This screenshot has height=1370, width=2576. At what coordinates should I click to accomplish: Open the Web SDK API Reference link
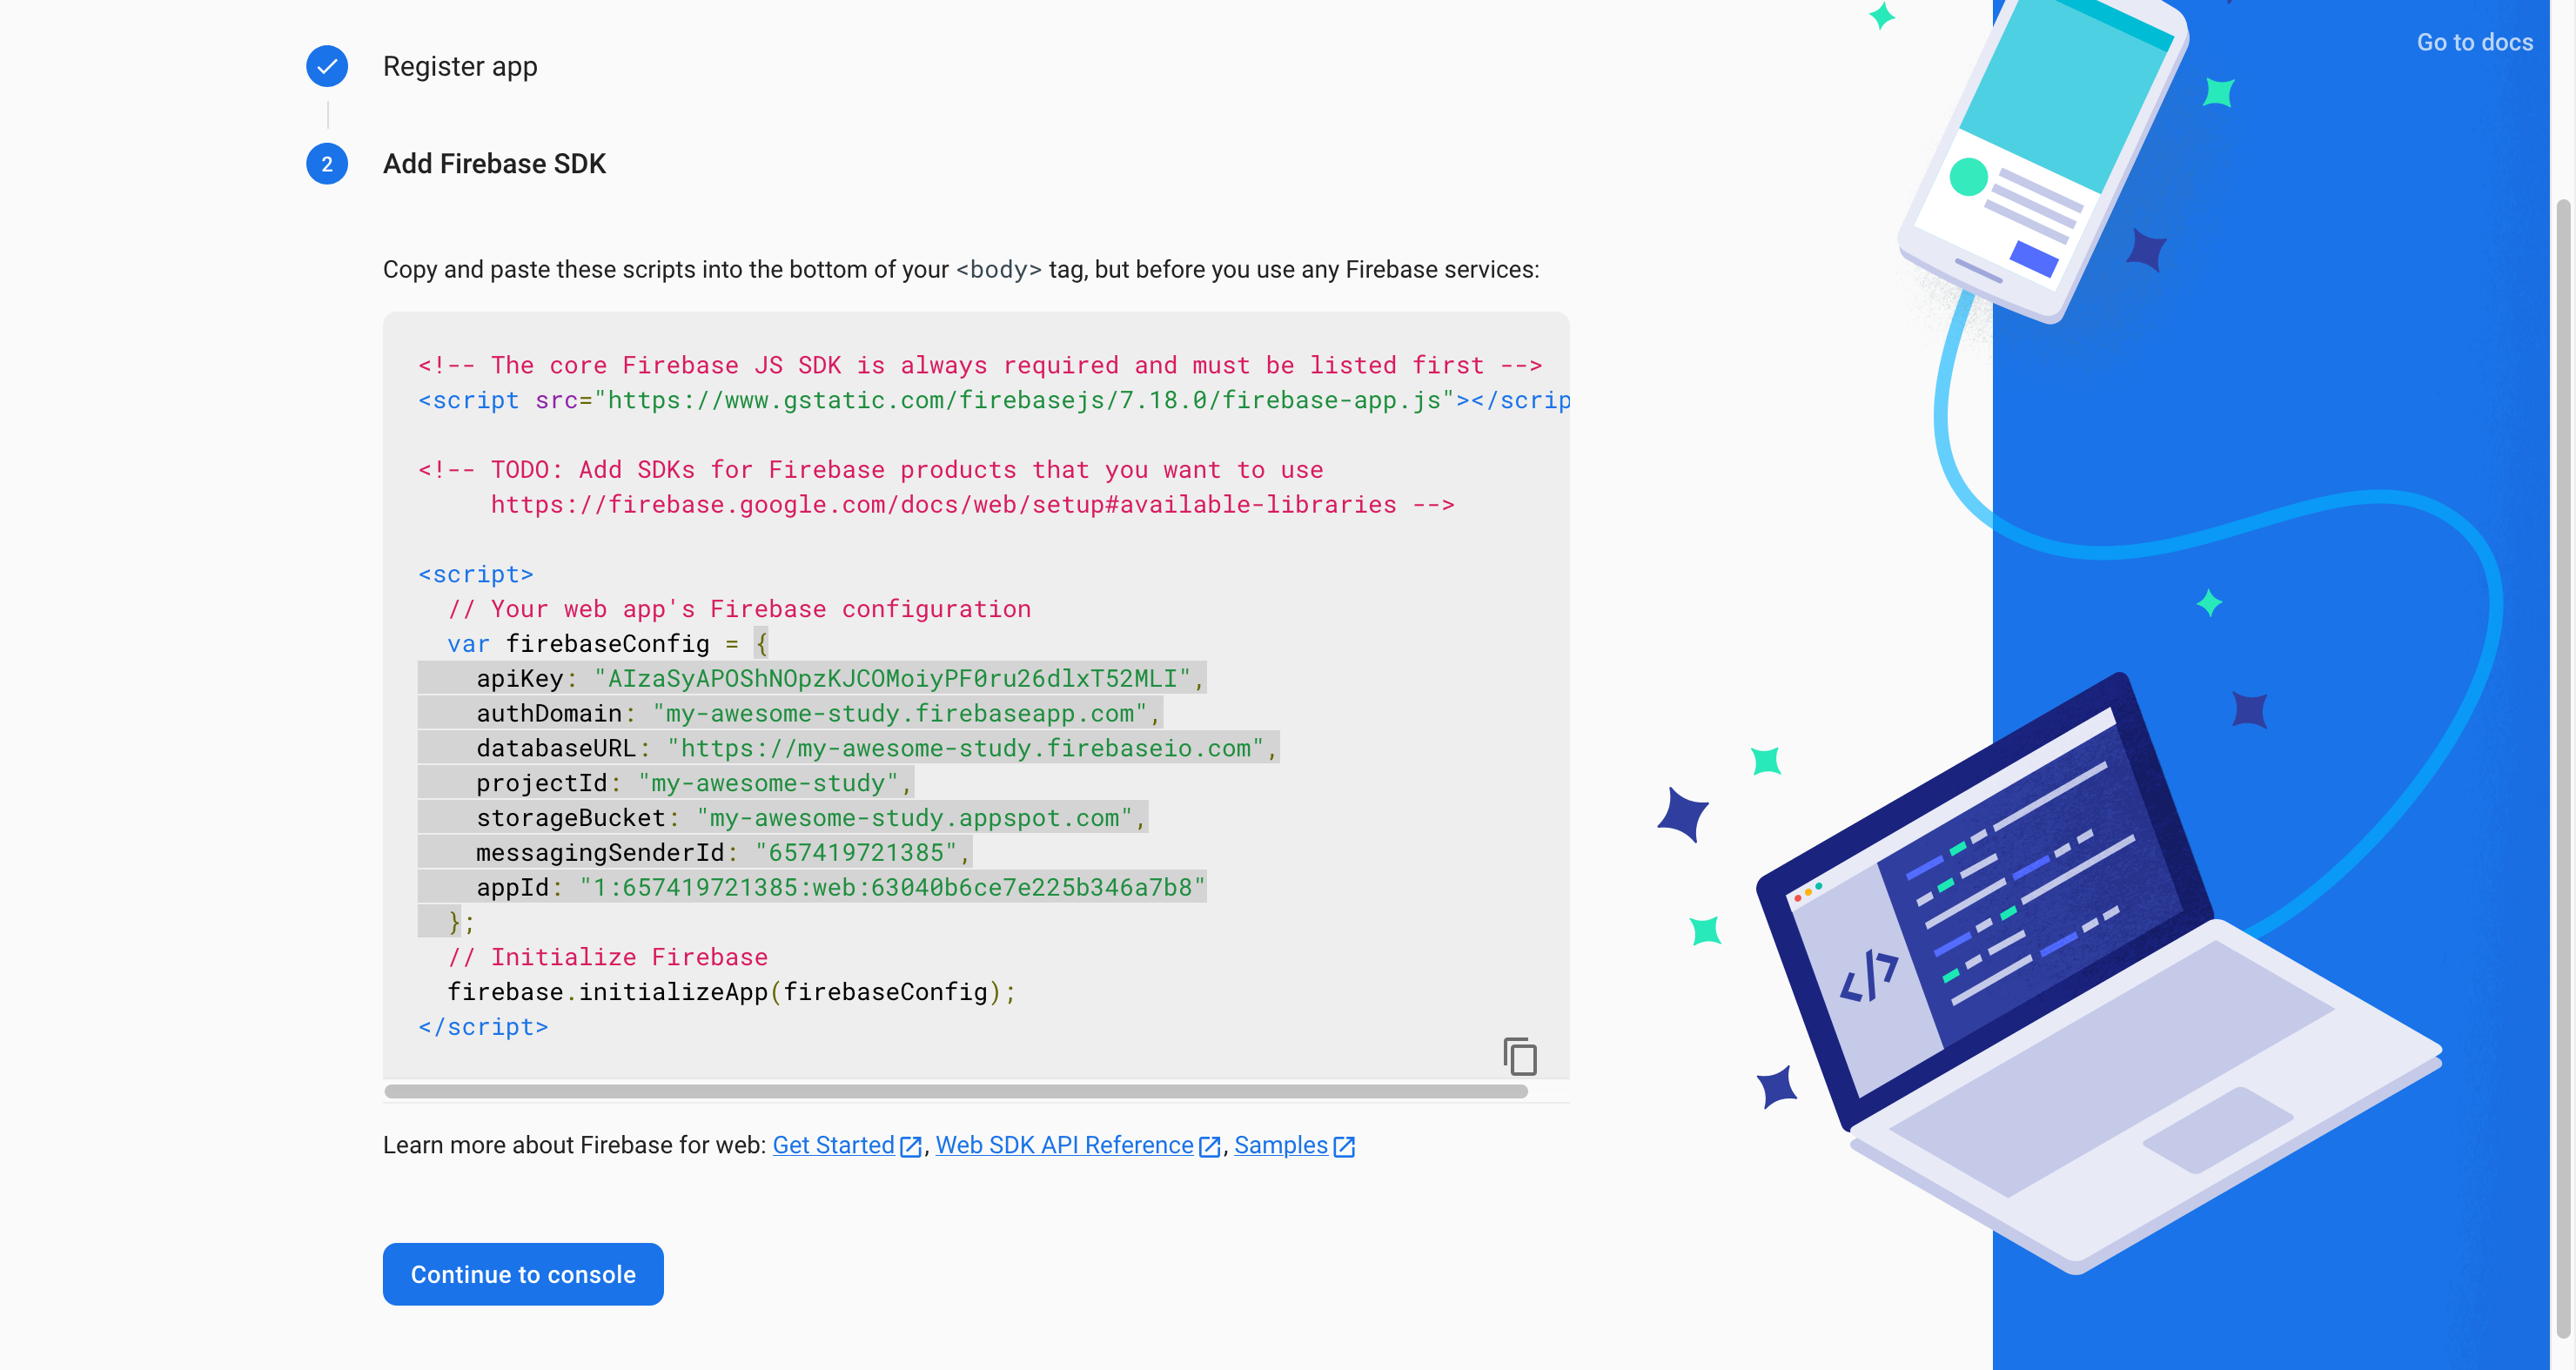(x=1064, y=1145)
